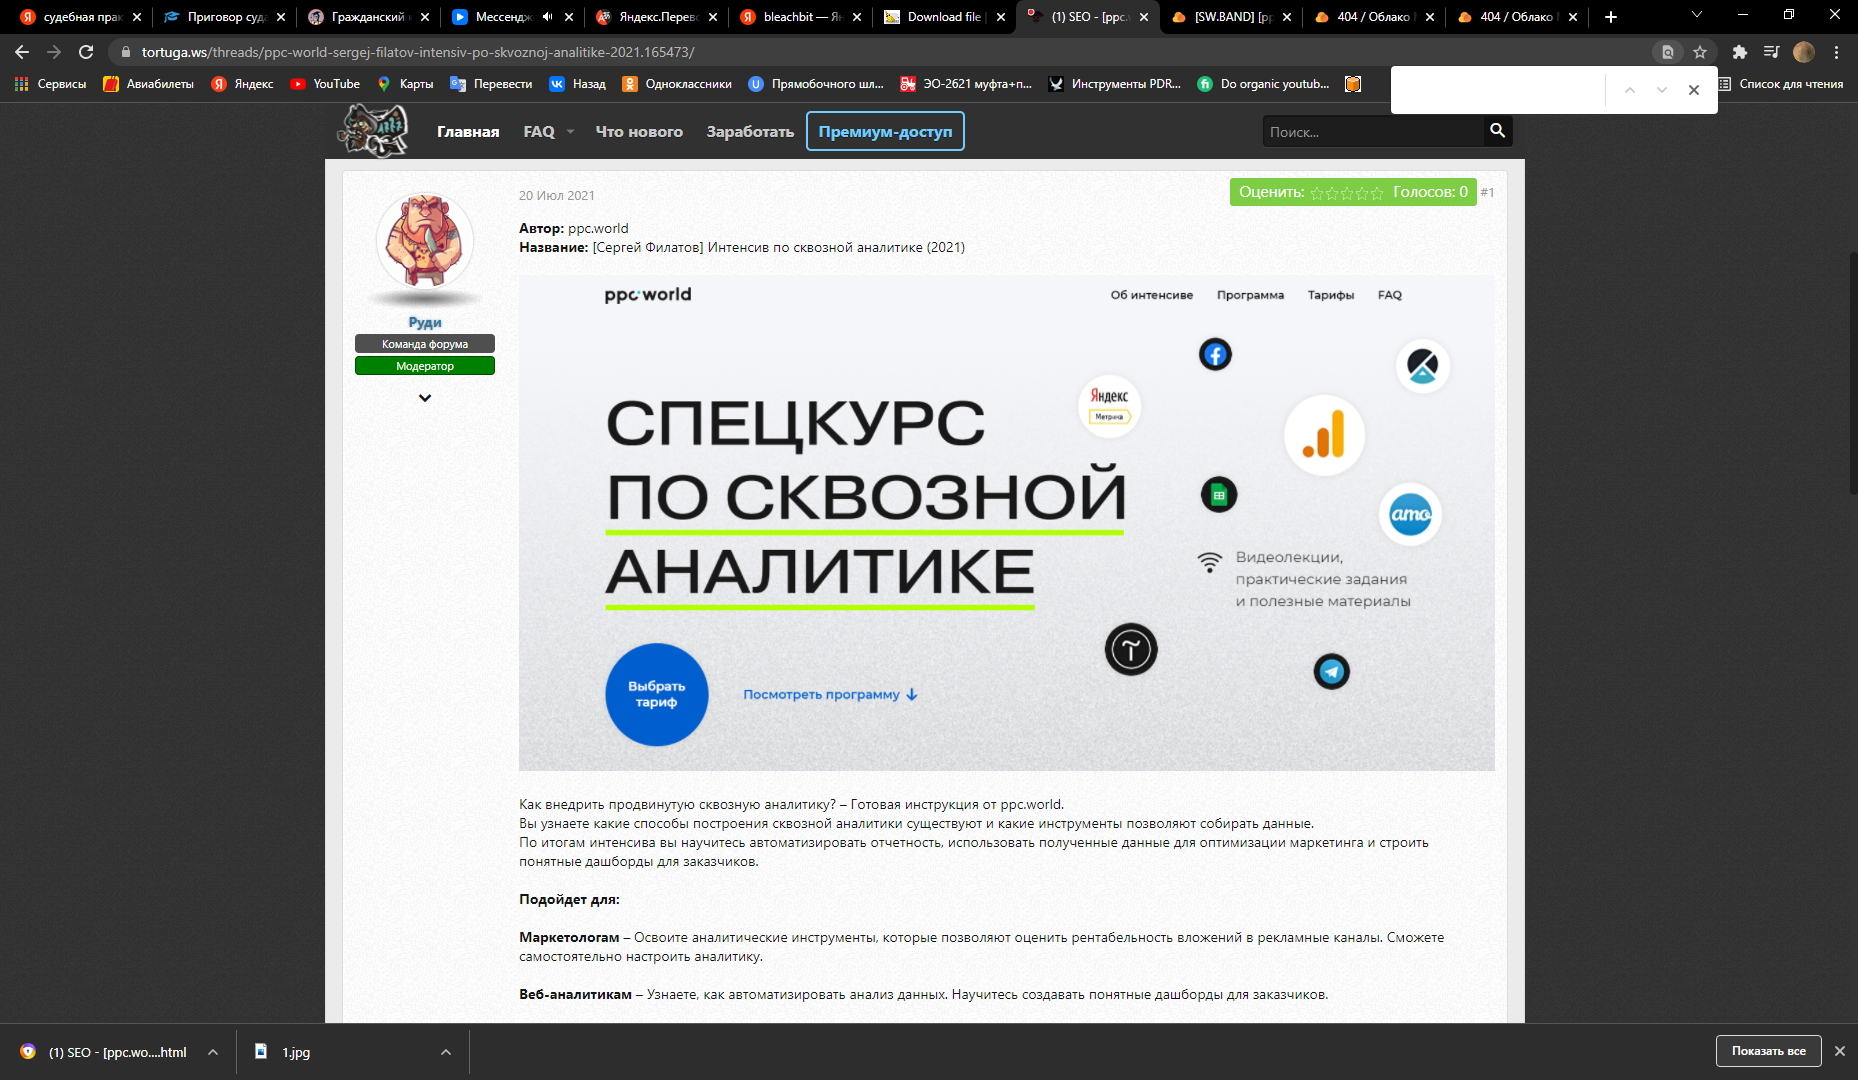
Task: Click the search magnifier icon on forum
Action: [x=1497, y=131]
